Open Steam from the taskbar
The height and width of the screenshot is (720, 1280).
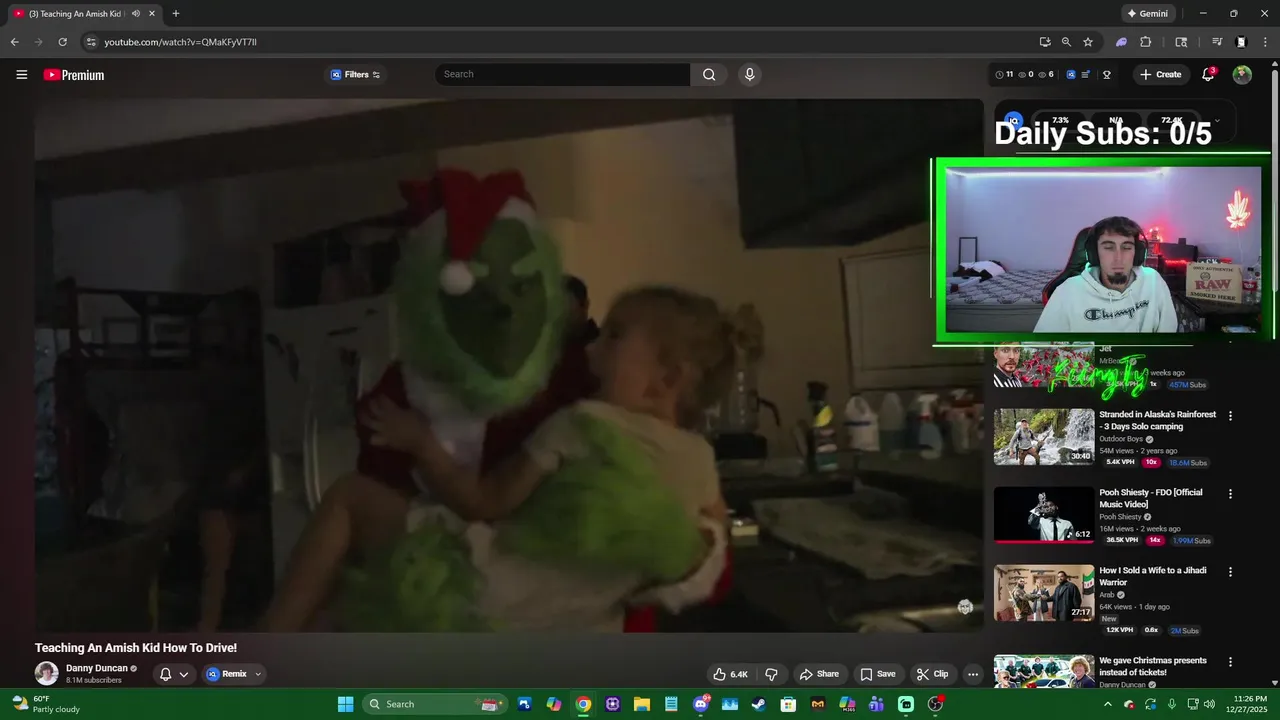(x=759, y=704)
